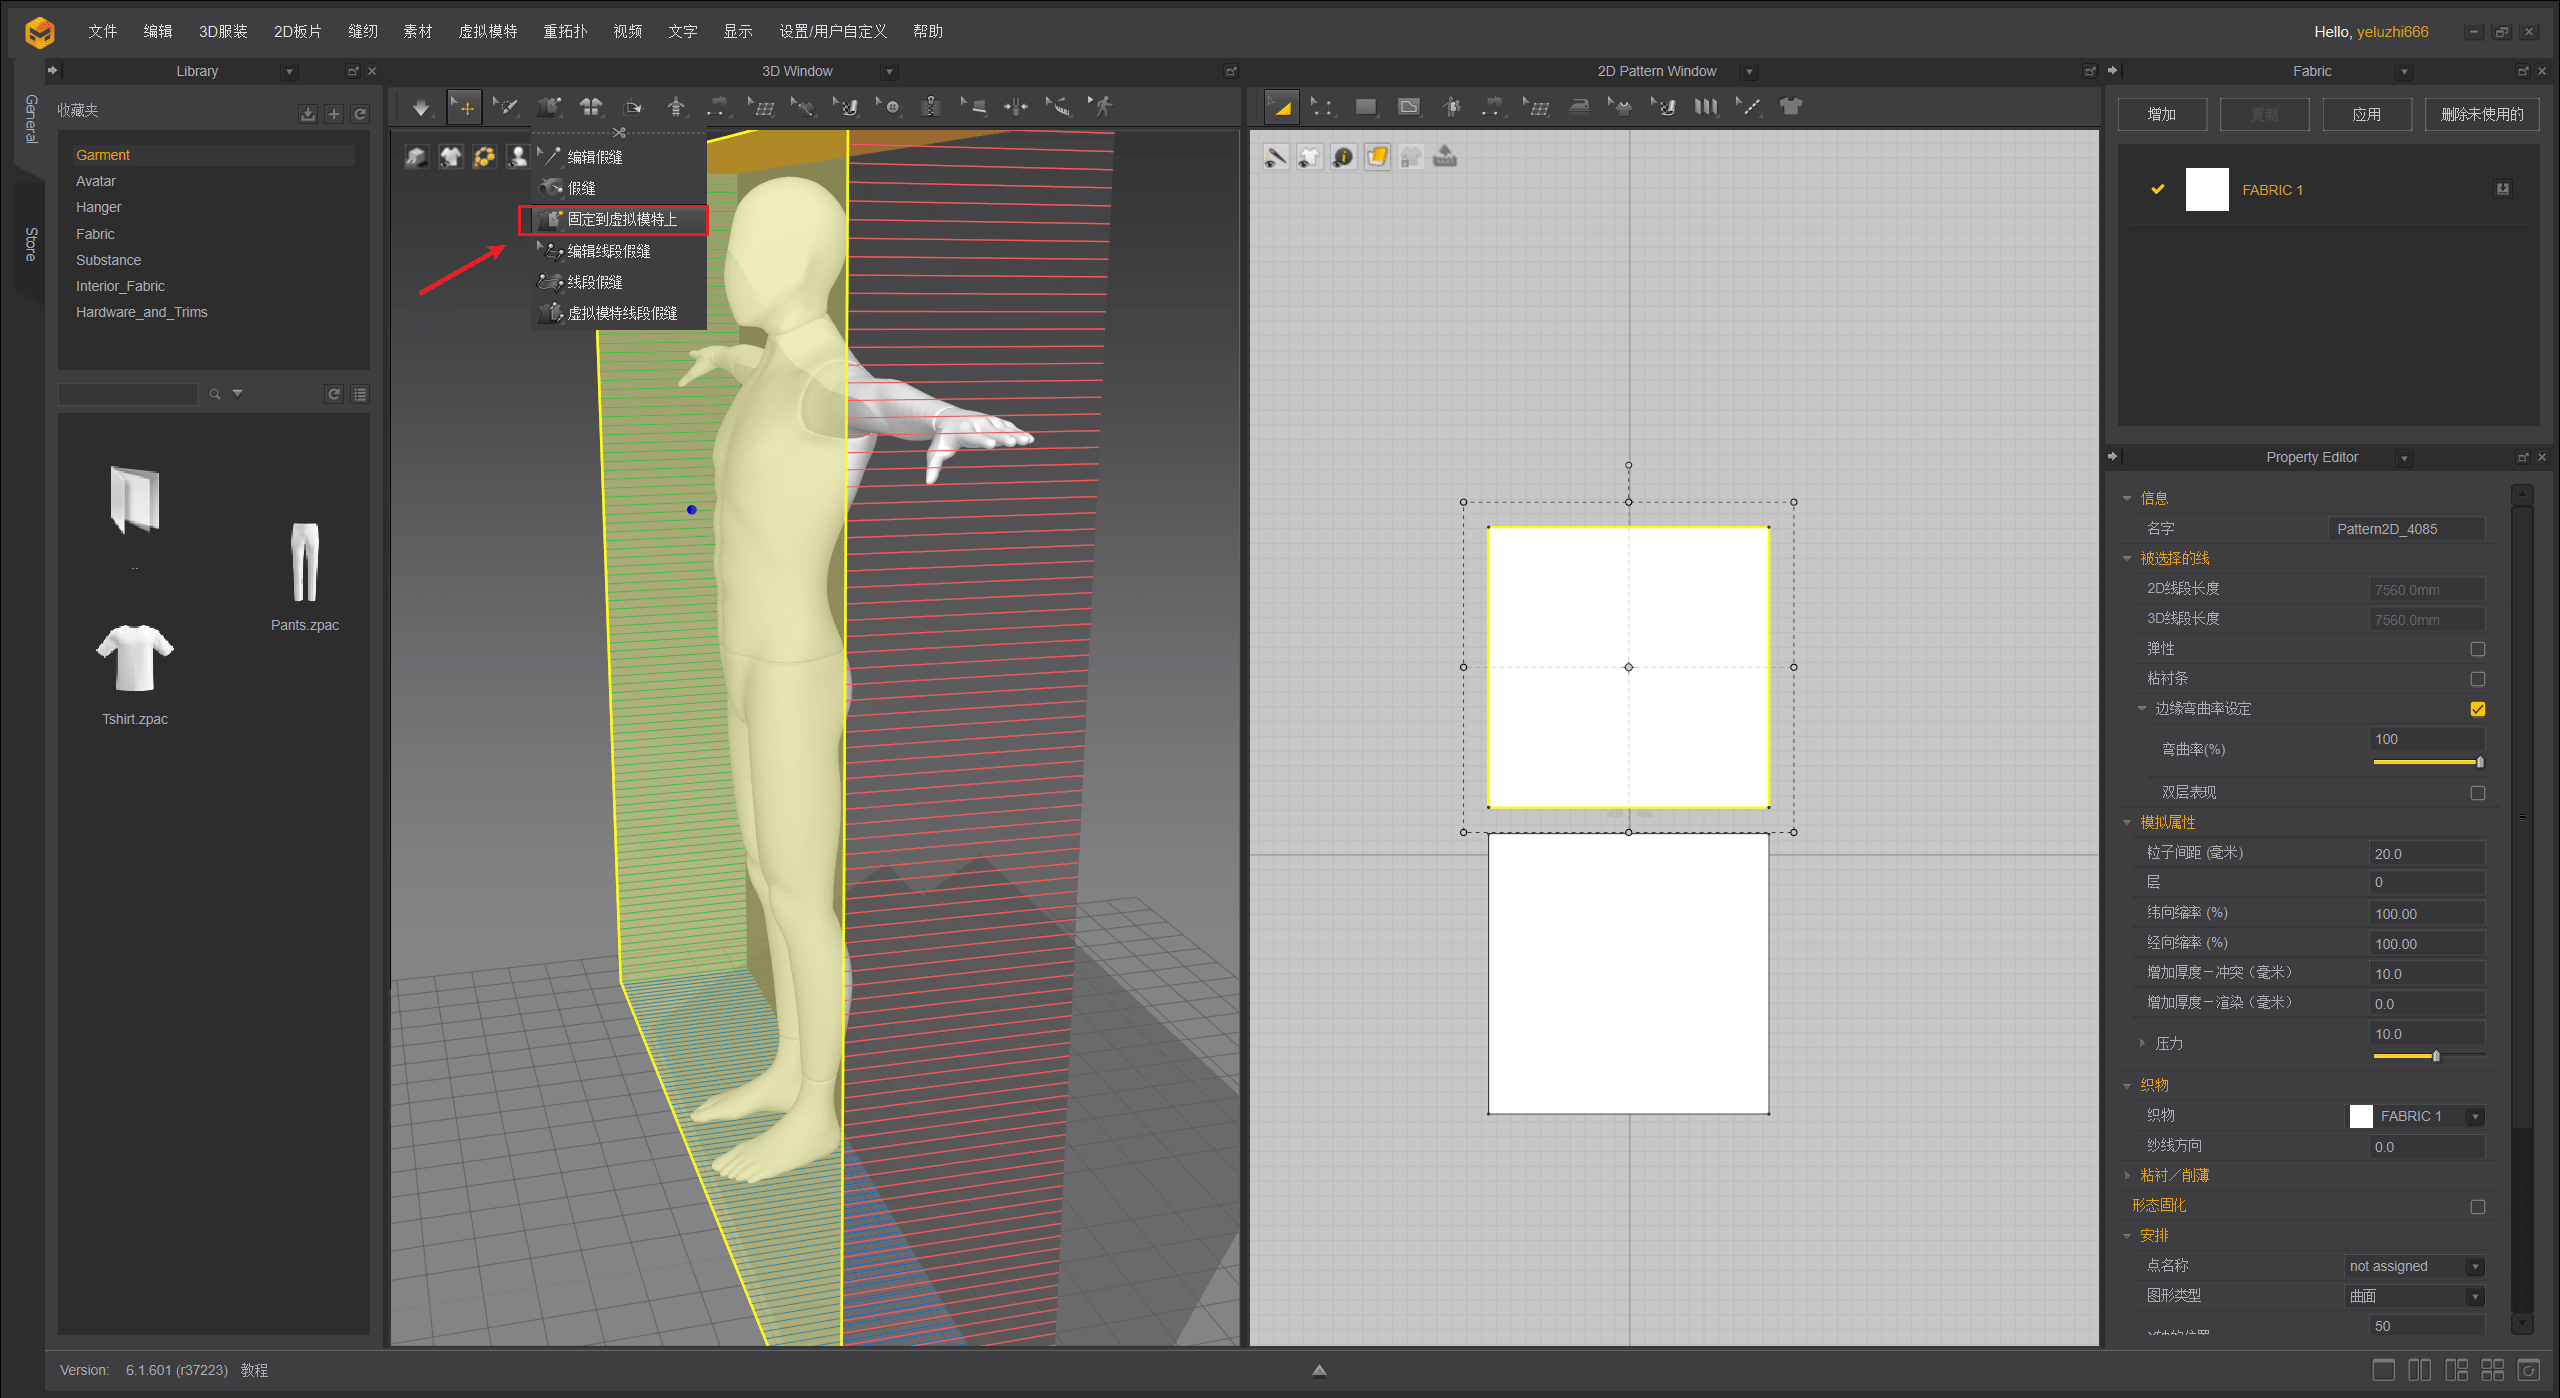Enable the 弹性 (elastic) checkbox
This screenshot has height=1398, width=2560.
coord(2477,649)
